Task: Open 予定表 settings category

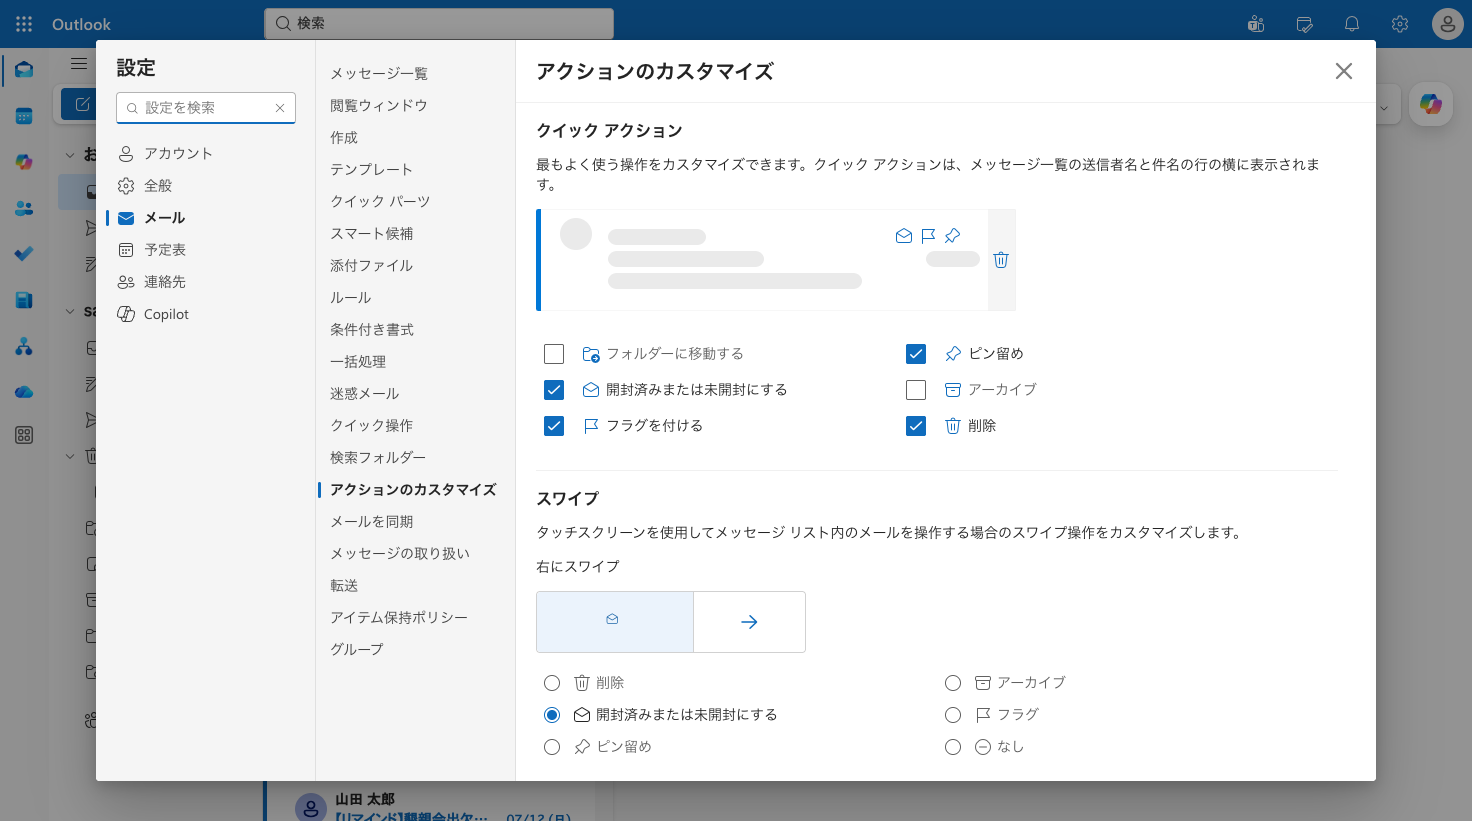Action: (x=205, y=250)
